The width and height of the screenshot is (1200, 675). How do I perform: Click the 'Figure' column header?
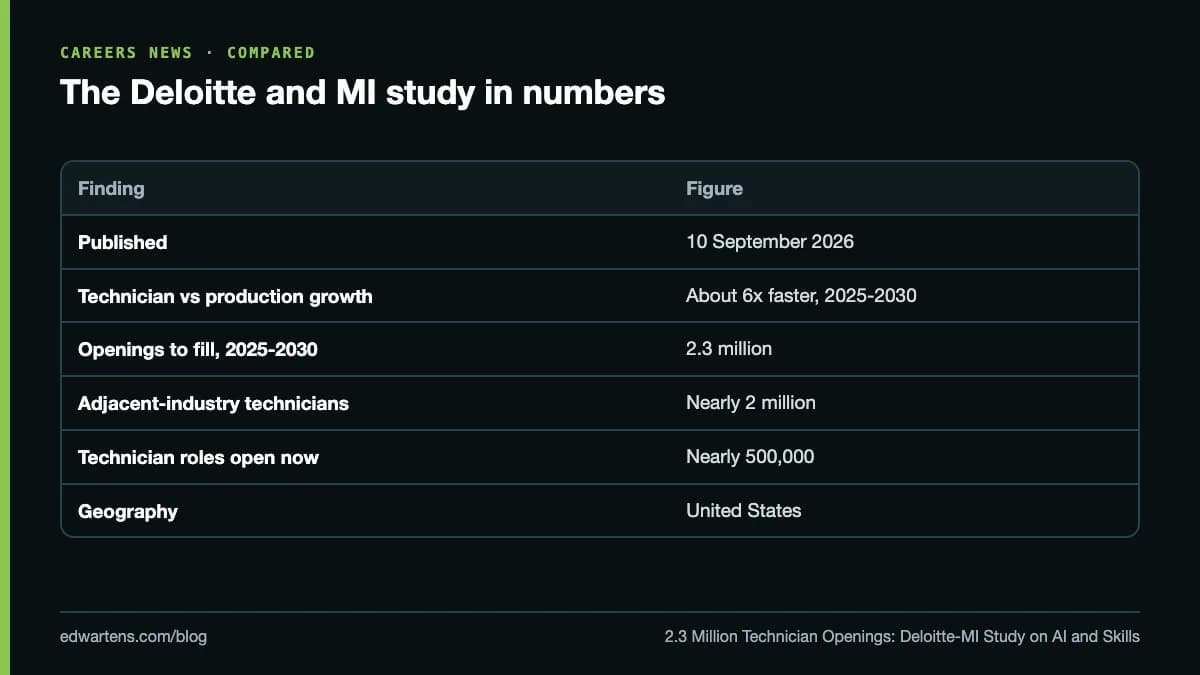click(714, 188)
